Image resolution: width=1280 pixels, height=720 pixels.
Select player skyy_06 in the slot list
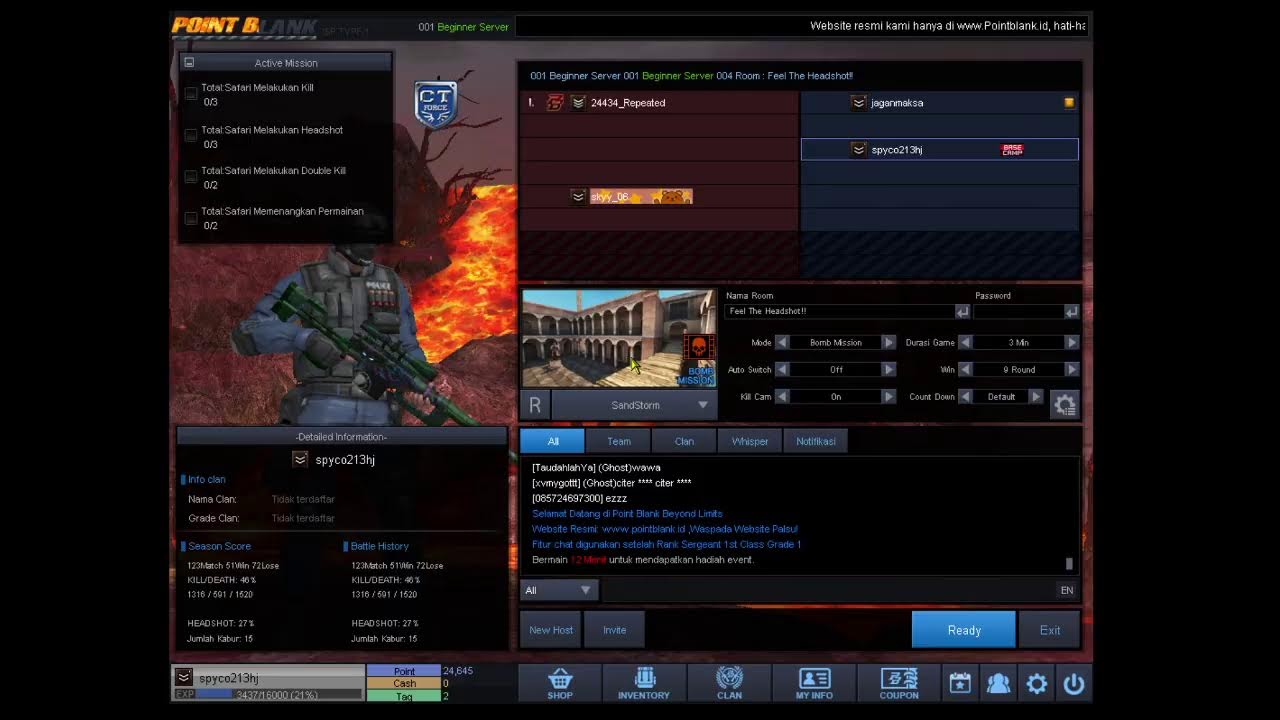(x=659, y=197)
